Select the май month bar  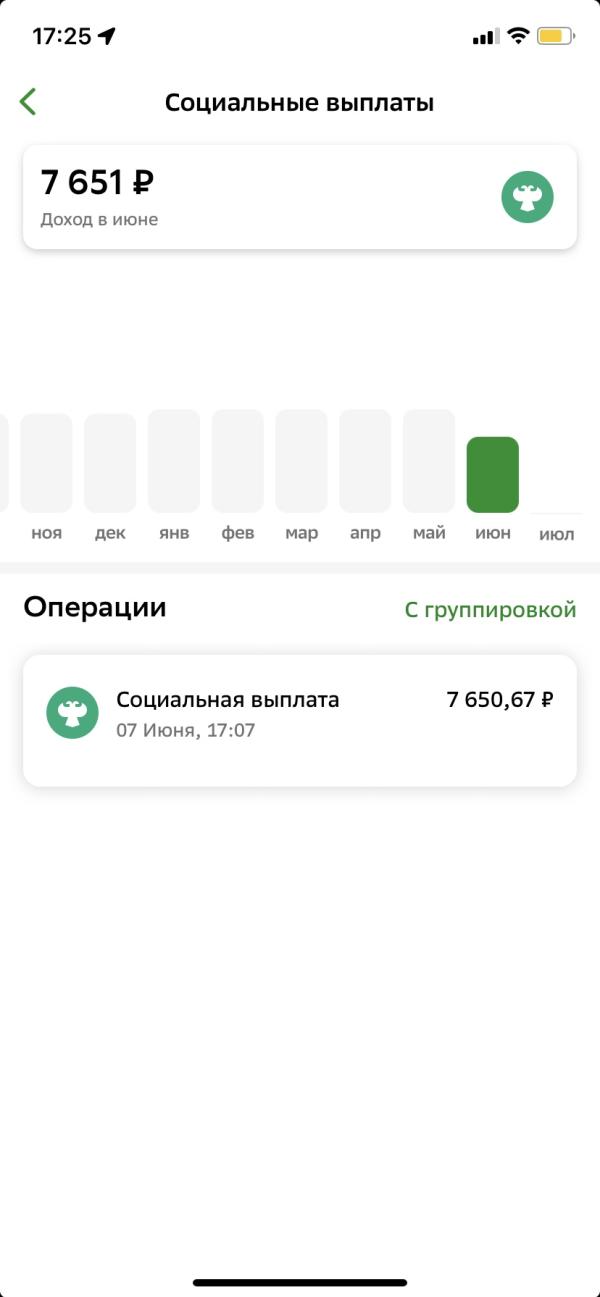[x=429, y=461]
